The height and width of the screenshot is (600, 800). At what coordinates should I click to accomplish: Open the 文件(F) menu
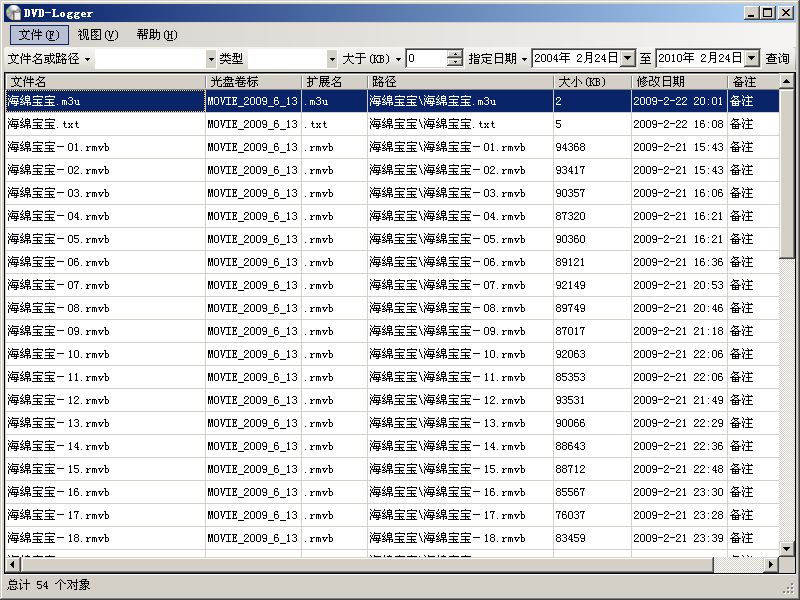(x=39, y=35)
